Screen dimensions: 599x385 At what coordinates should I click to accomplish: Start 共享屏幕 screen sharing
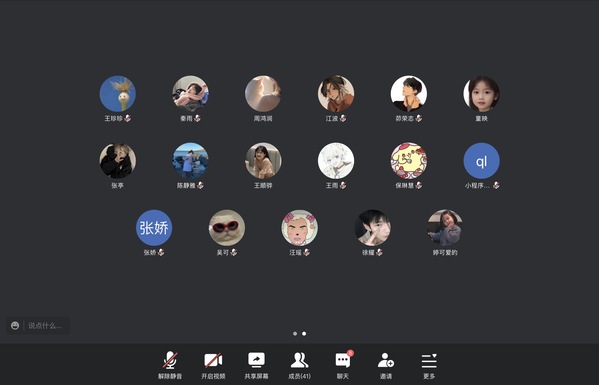256,365
